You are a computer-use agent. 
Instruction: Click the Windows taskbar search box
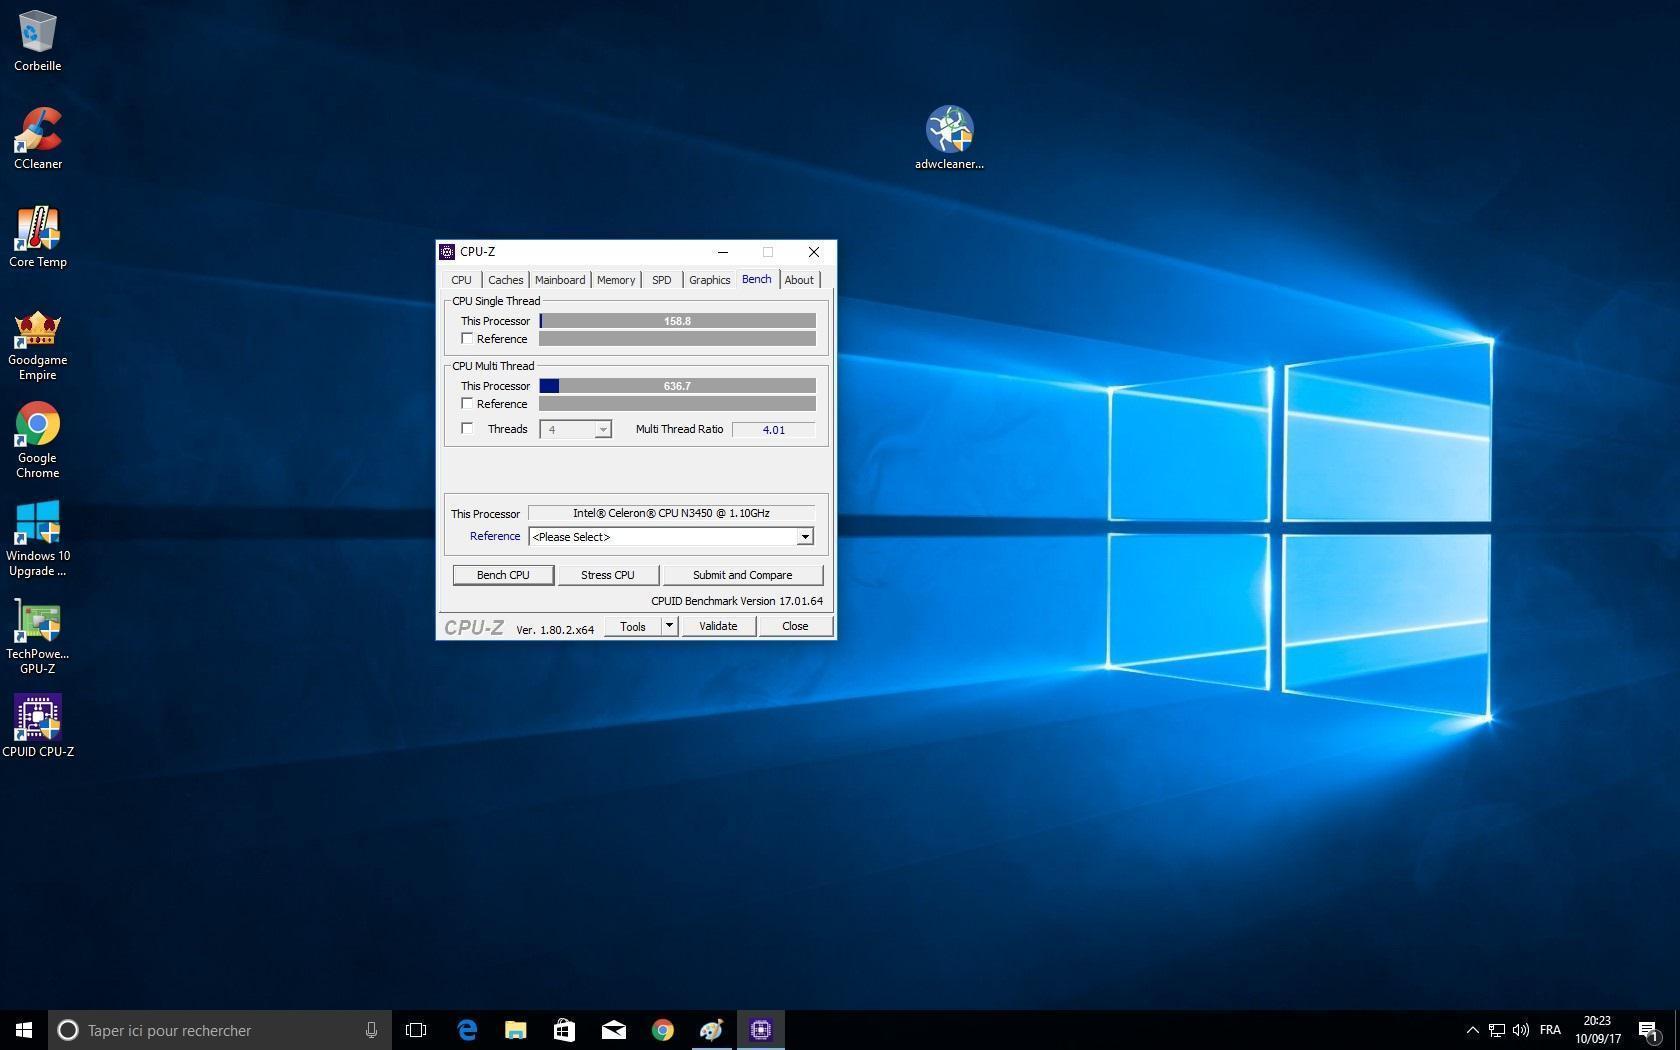coord(220,1030)
